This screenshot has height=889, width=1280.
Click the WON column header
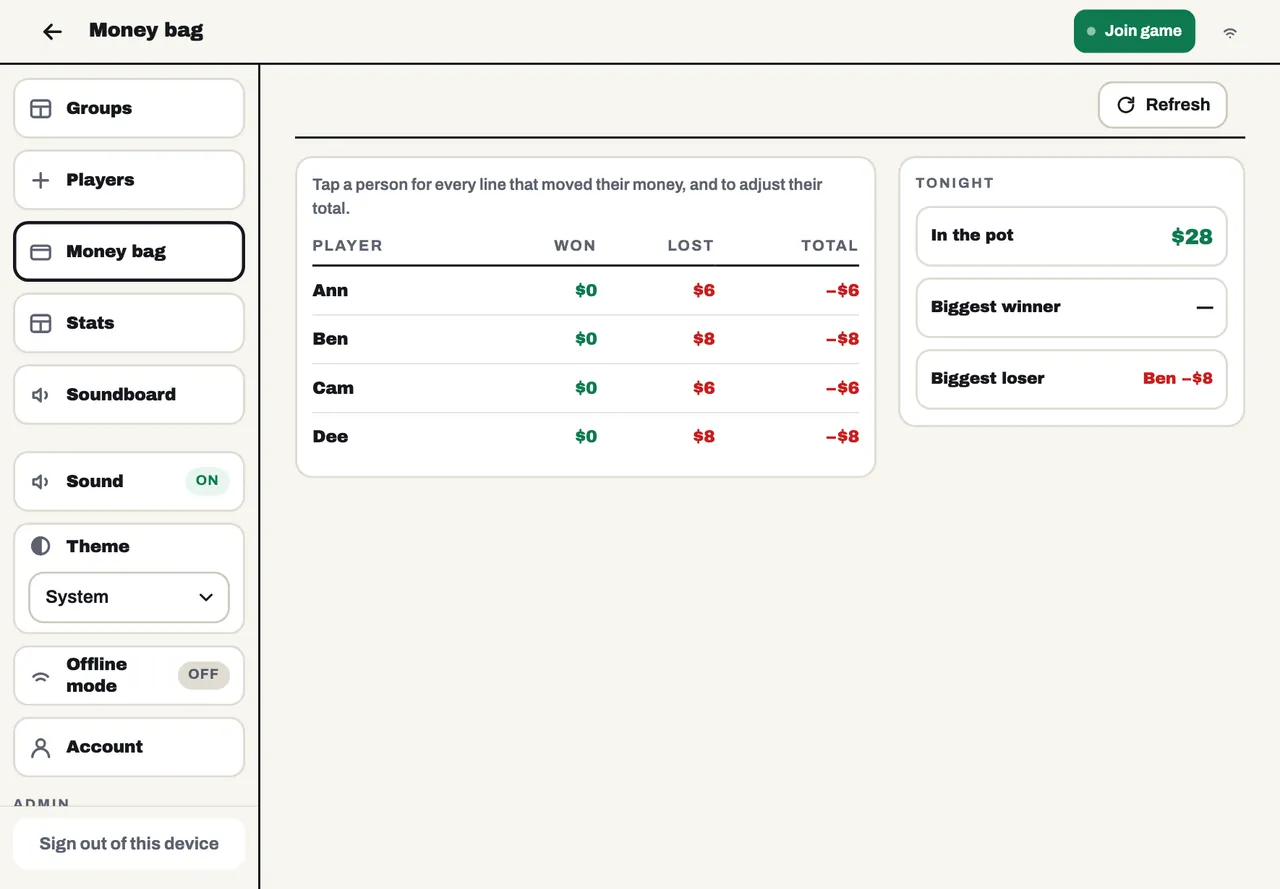click(575, 246)
